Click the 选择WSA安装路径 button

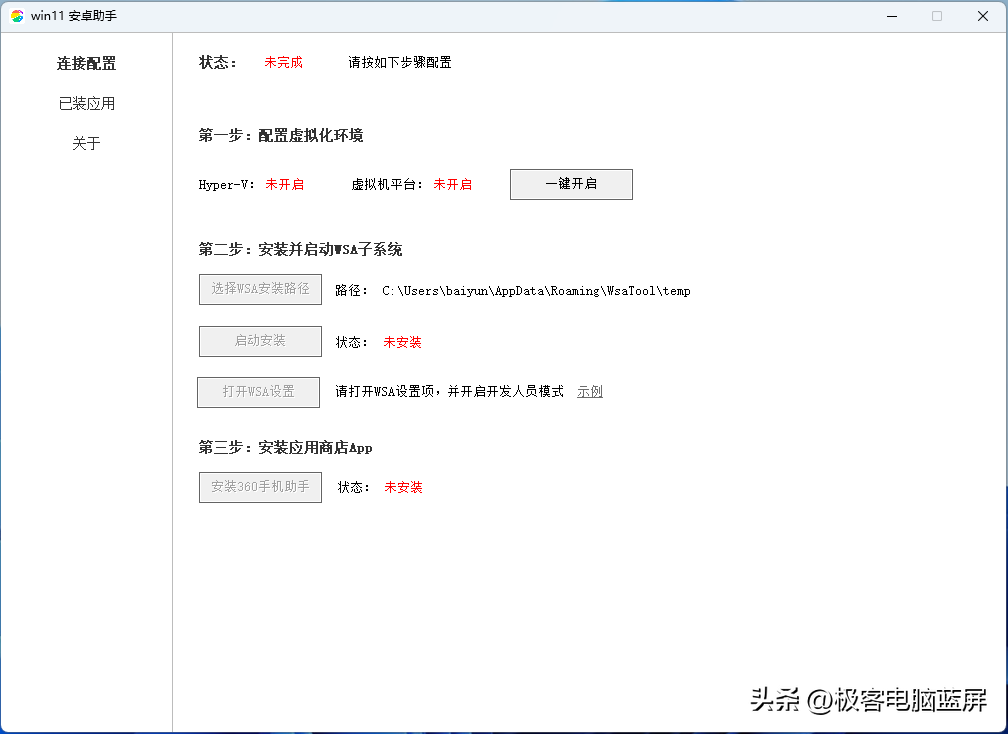point(260,289)
